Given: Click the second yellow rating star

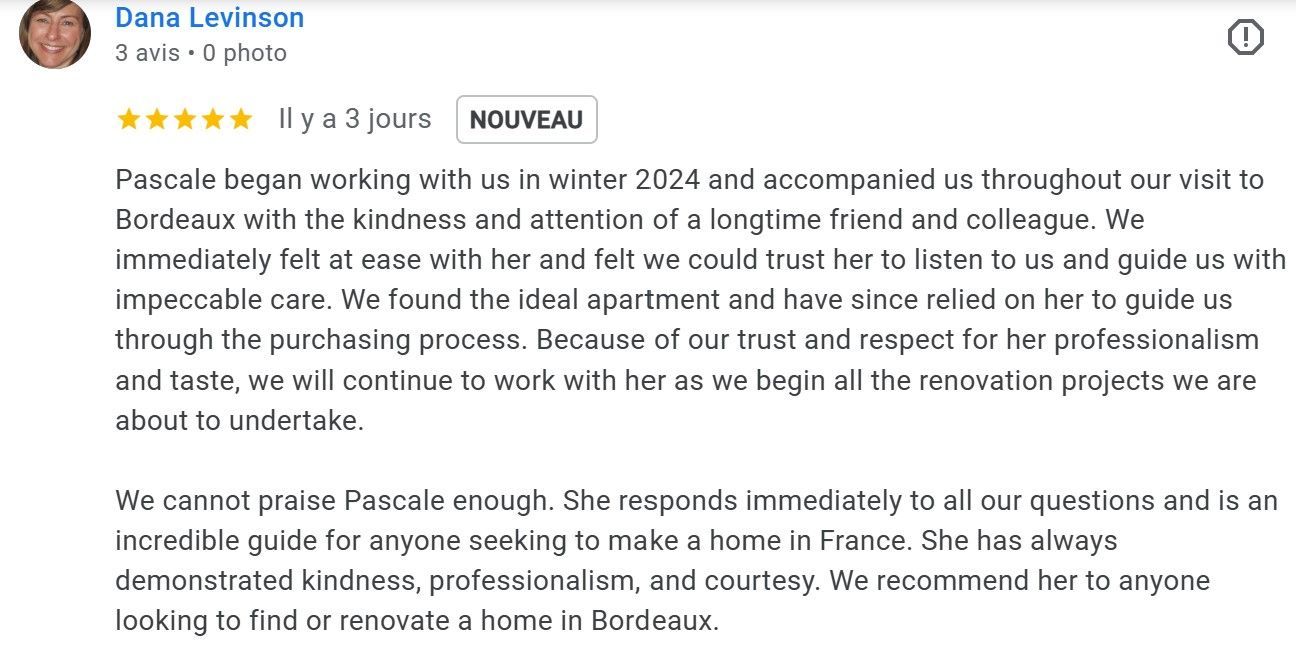Looking at the screenshot, I should [x=156, y=120].
